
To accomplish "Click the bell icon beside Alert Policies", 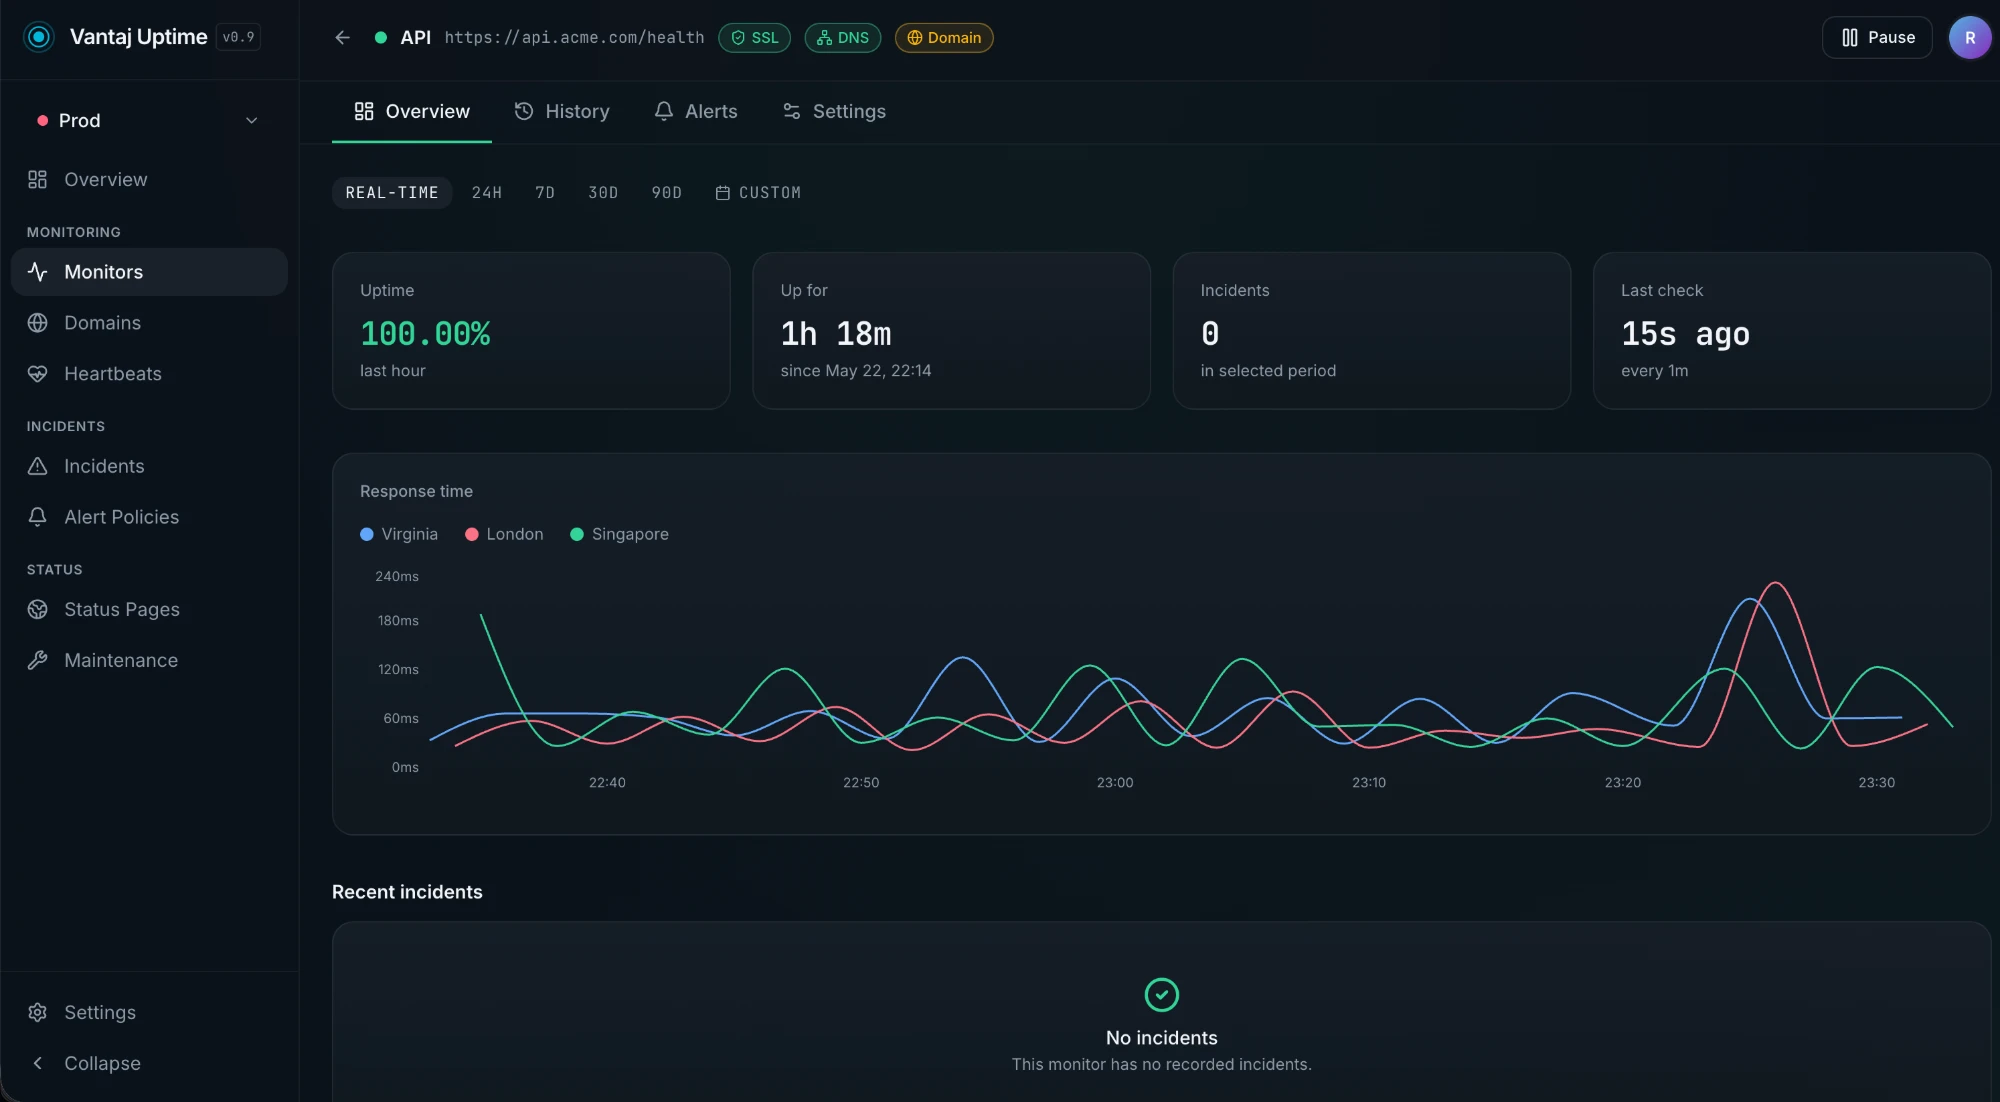I will coord(37,517).
